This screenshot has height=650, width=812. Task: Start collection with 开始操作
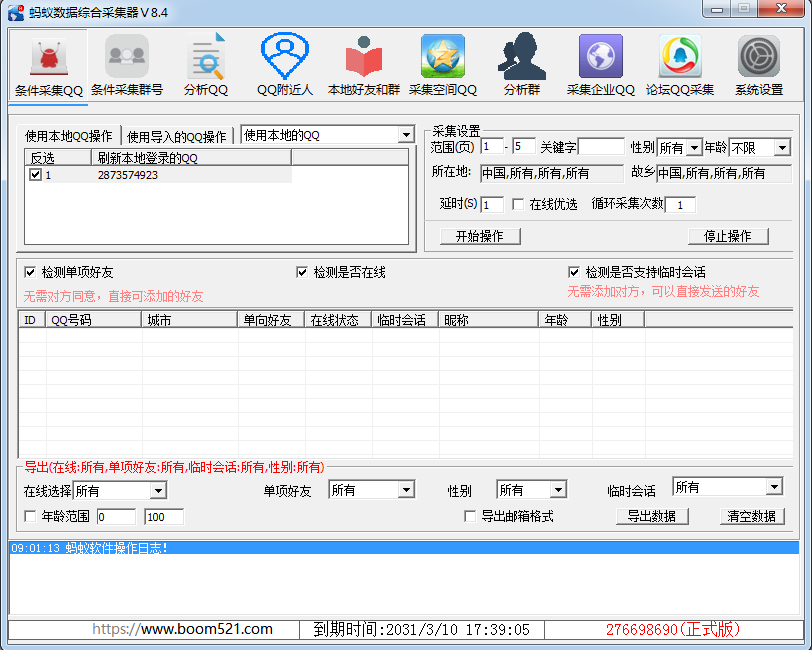point(480,236)
